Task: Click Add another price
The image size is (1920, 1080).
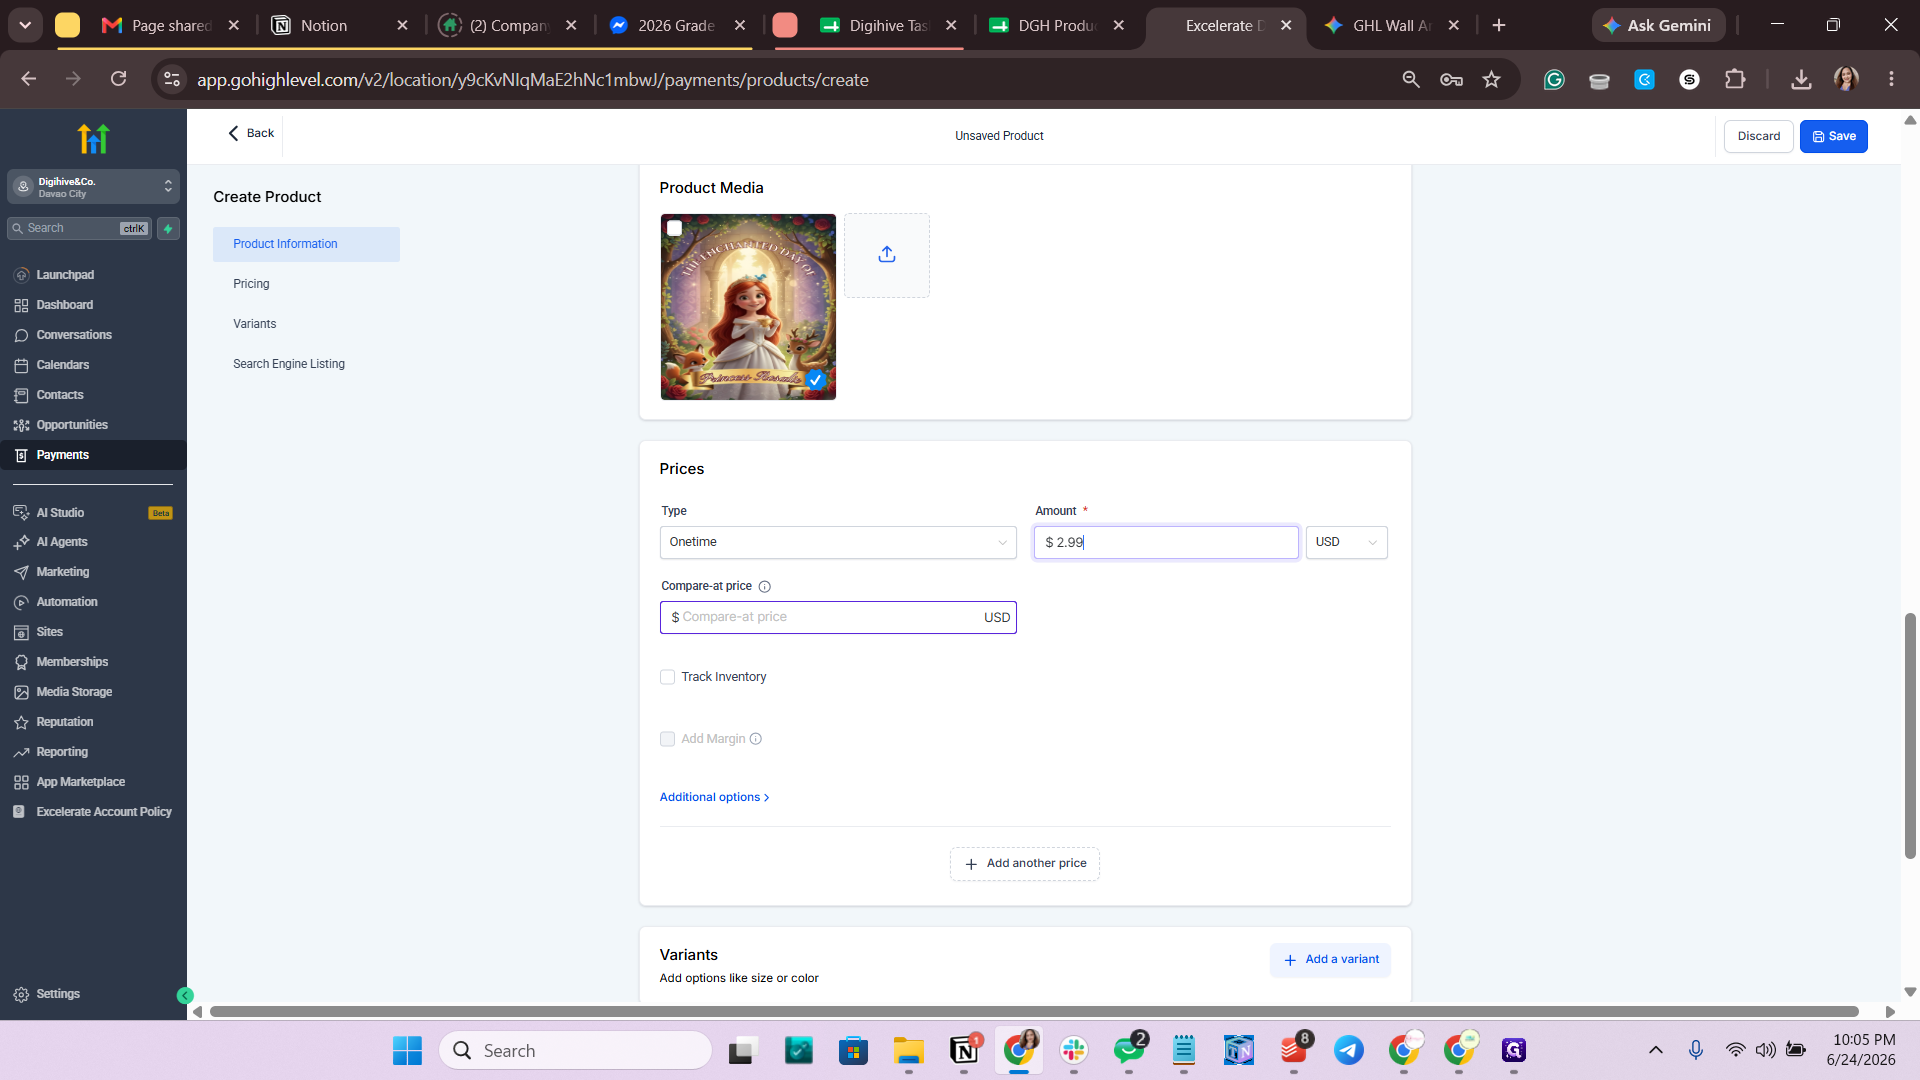Action: point(1025,864)
